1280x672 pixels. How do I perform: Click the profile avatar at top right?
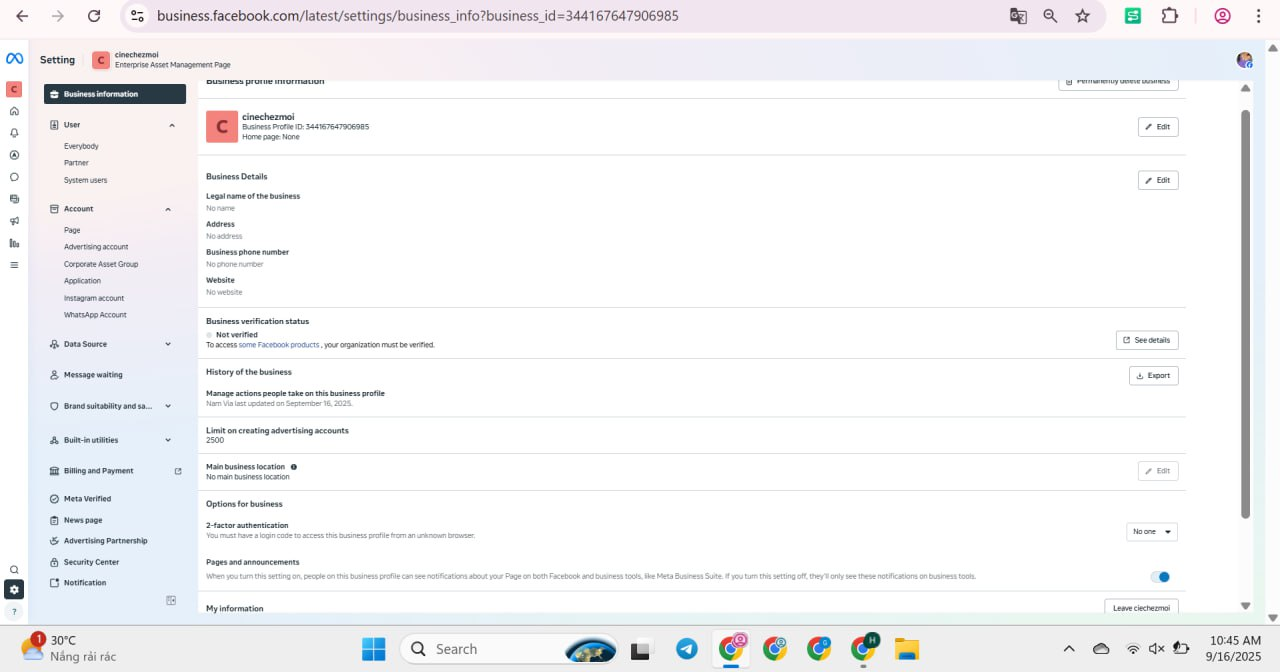[x=1244, y=60]
